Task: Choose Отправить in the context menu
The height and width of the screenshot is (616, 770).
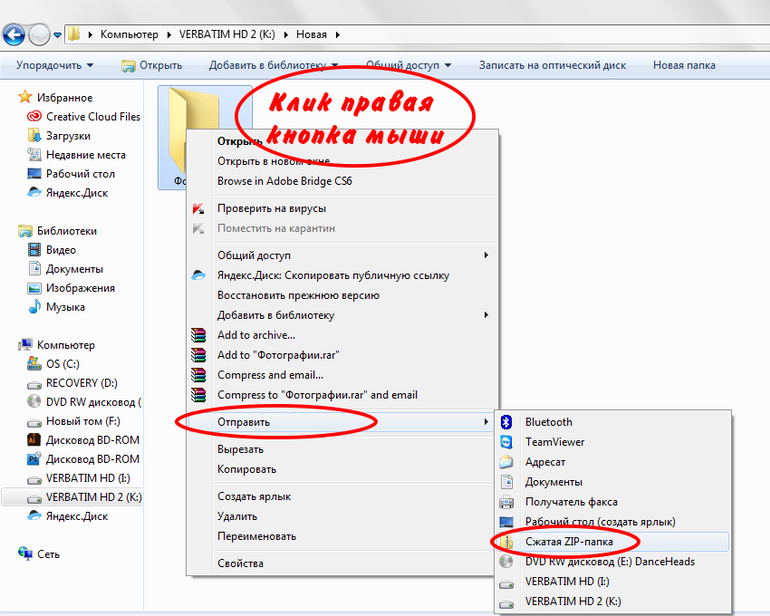Action: click(x=243, y=422)
